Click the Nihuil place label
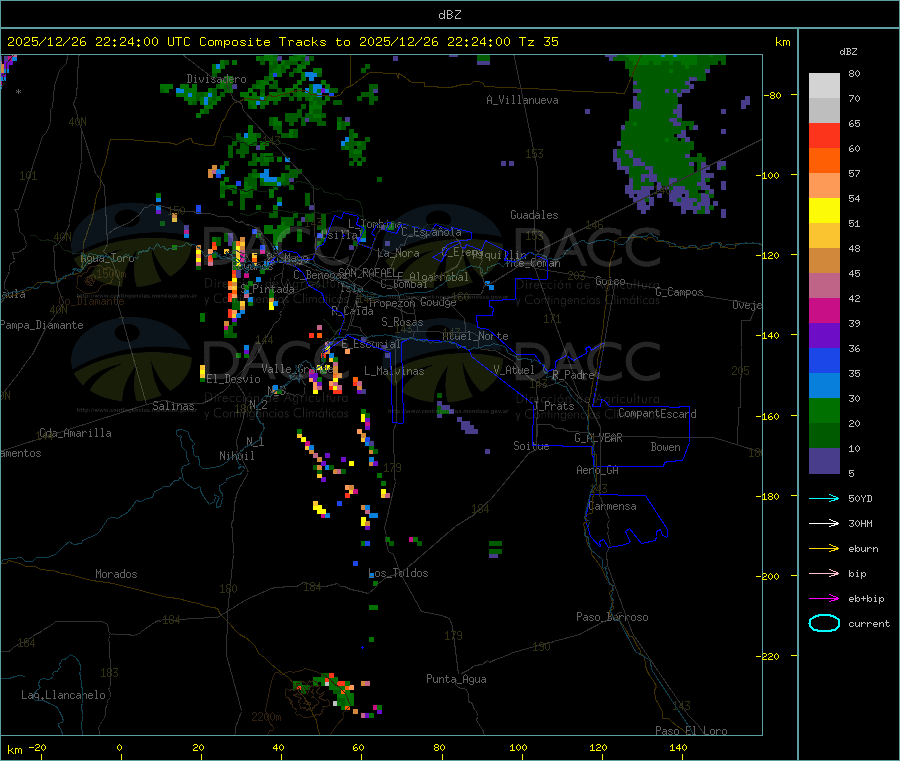Image resolution: width=900 pixels, height=761 pixels. 236,456
